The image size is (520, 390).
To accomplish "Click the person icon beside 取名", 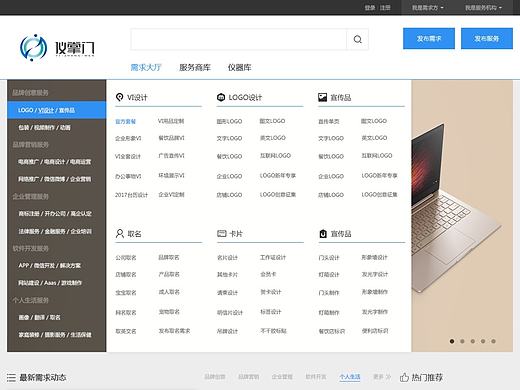I will [x=120, y=233].
